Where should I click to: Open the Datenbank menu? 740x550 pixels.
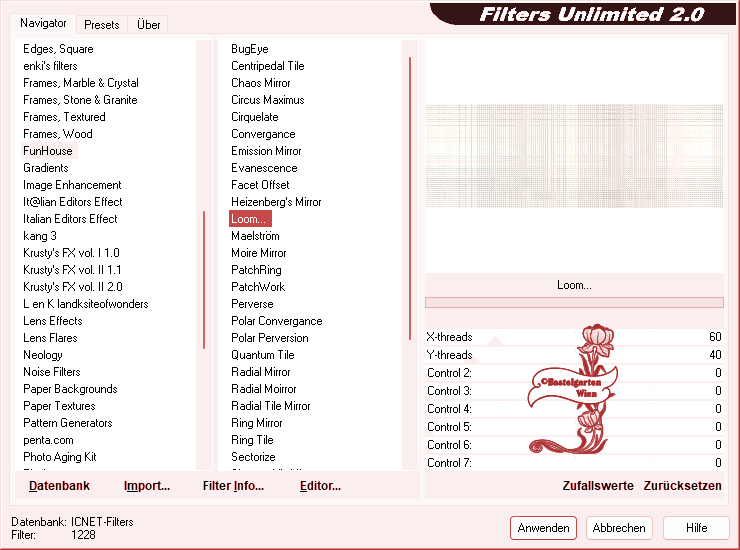(59, 486)
